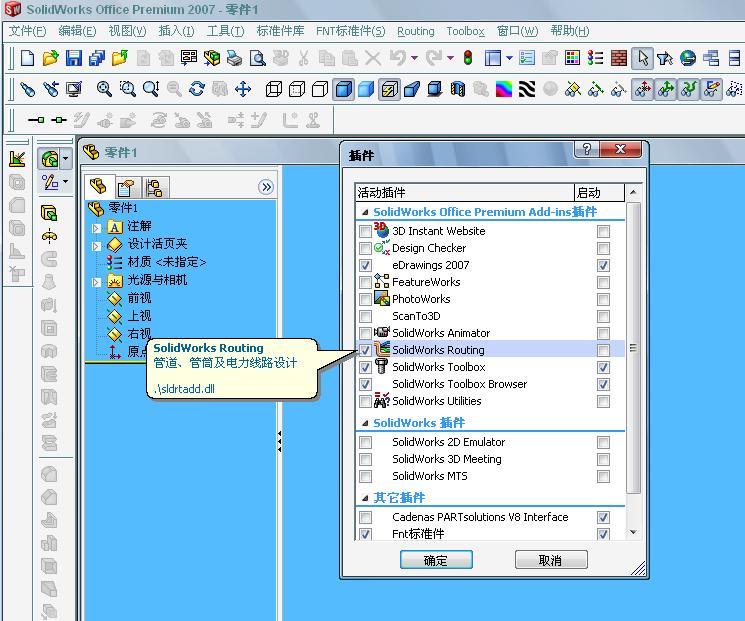The width and height of the screenshot is (745, 621).
Task: Click the Open file folder icon
Action: pyautogui.click(x=50, y=58)
